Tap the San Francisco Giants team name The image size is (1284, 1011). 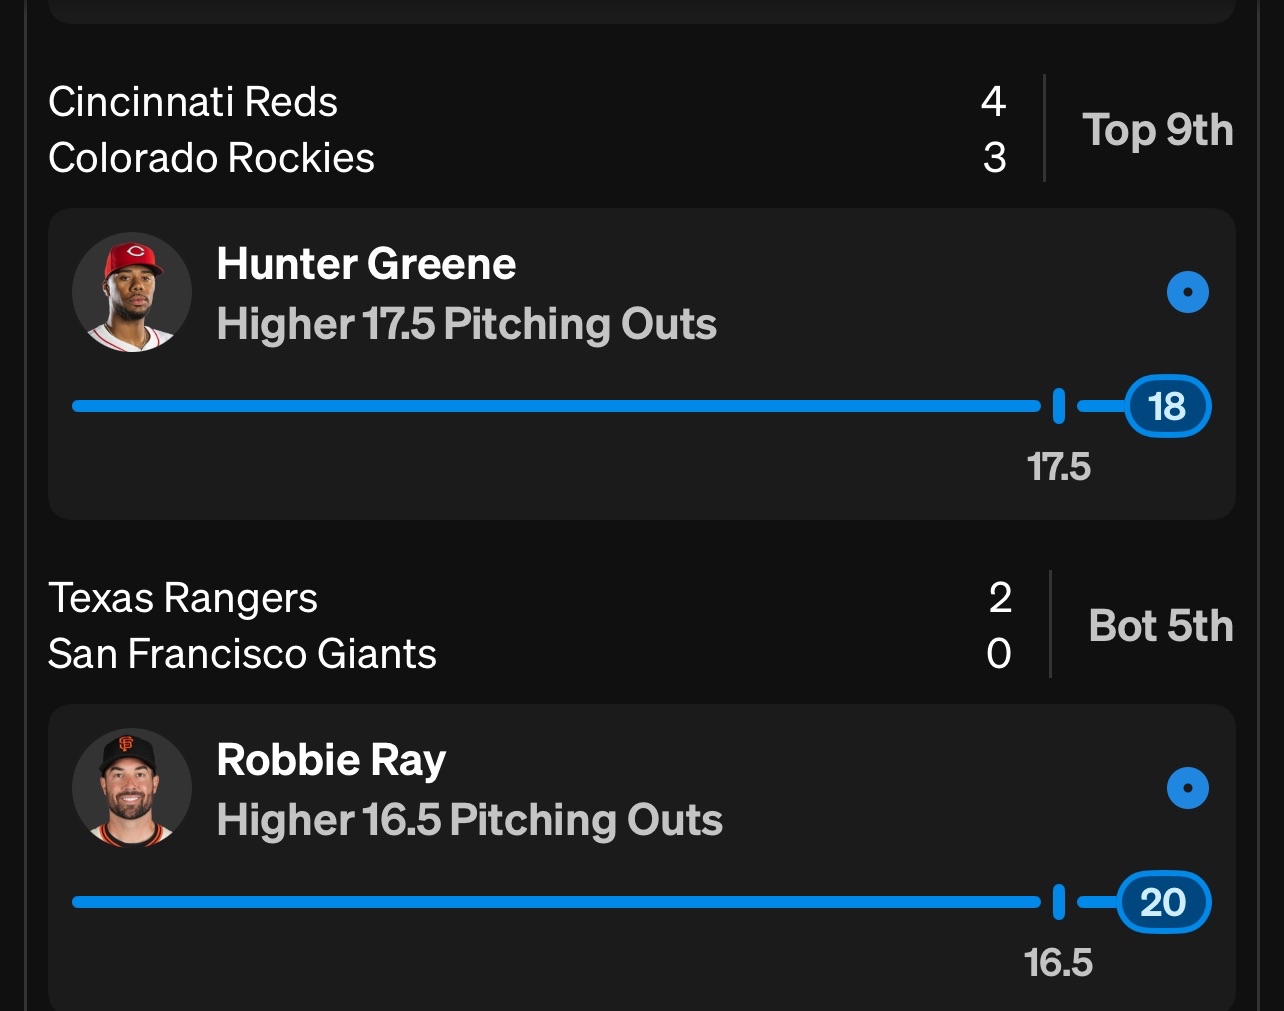tap(242, 654)
